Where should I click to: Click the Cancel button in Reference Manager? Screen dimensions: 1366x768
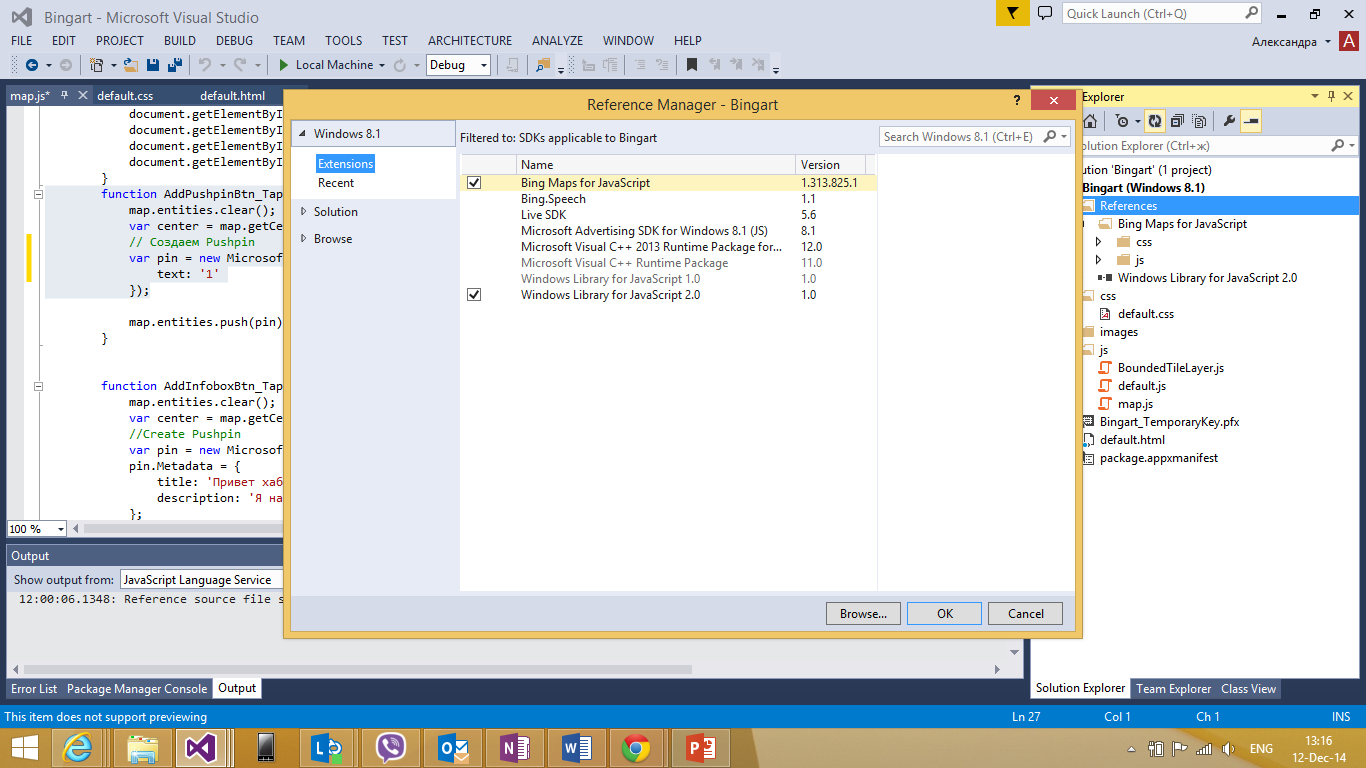[x=1025, y=614]
